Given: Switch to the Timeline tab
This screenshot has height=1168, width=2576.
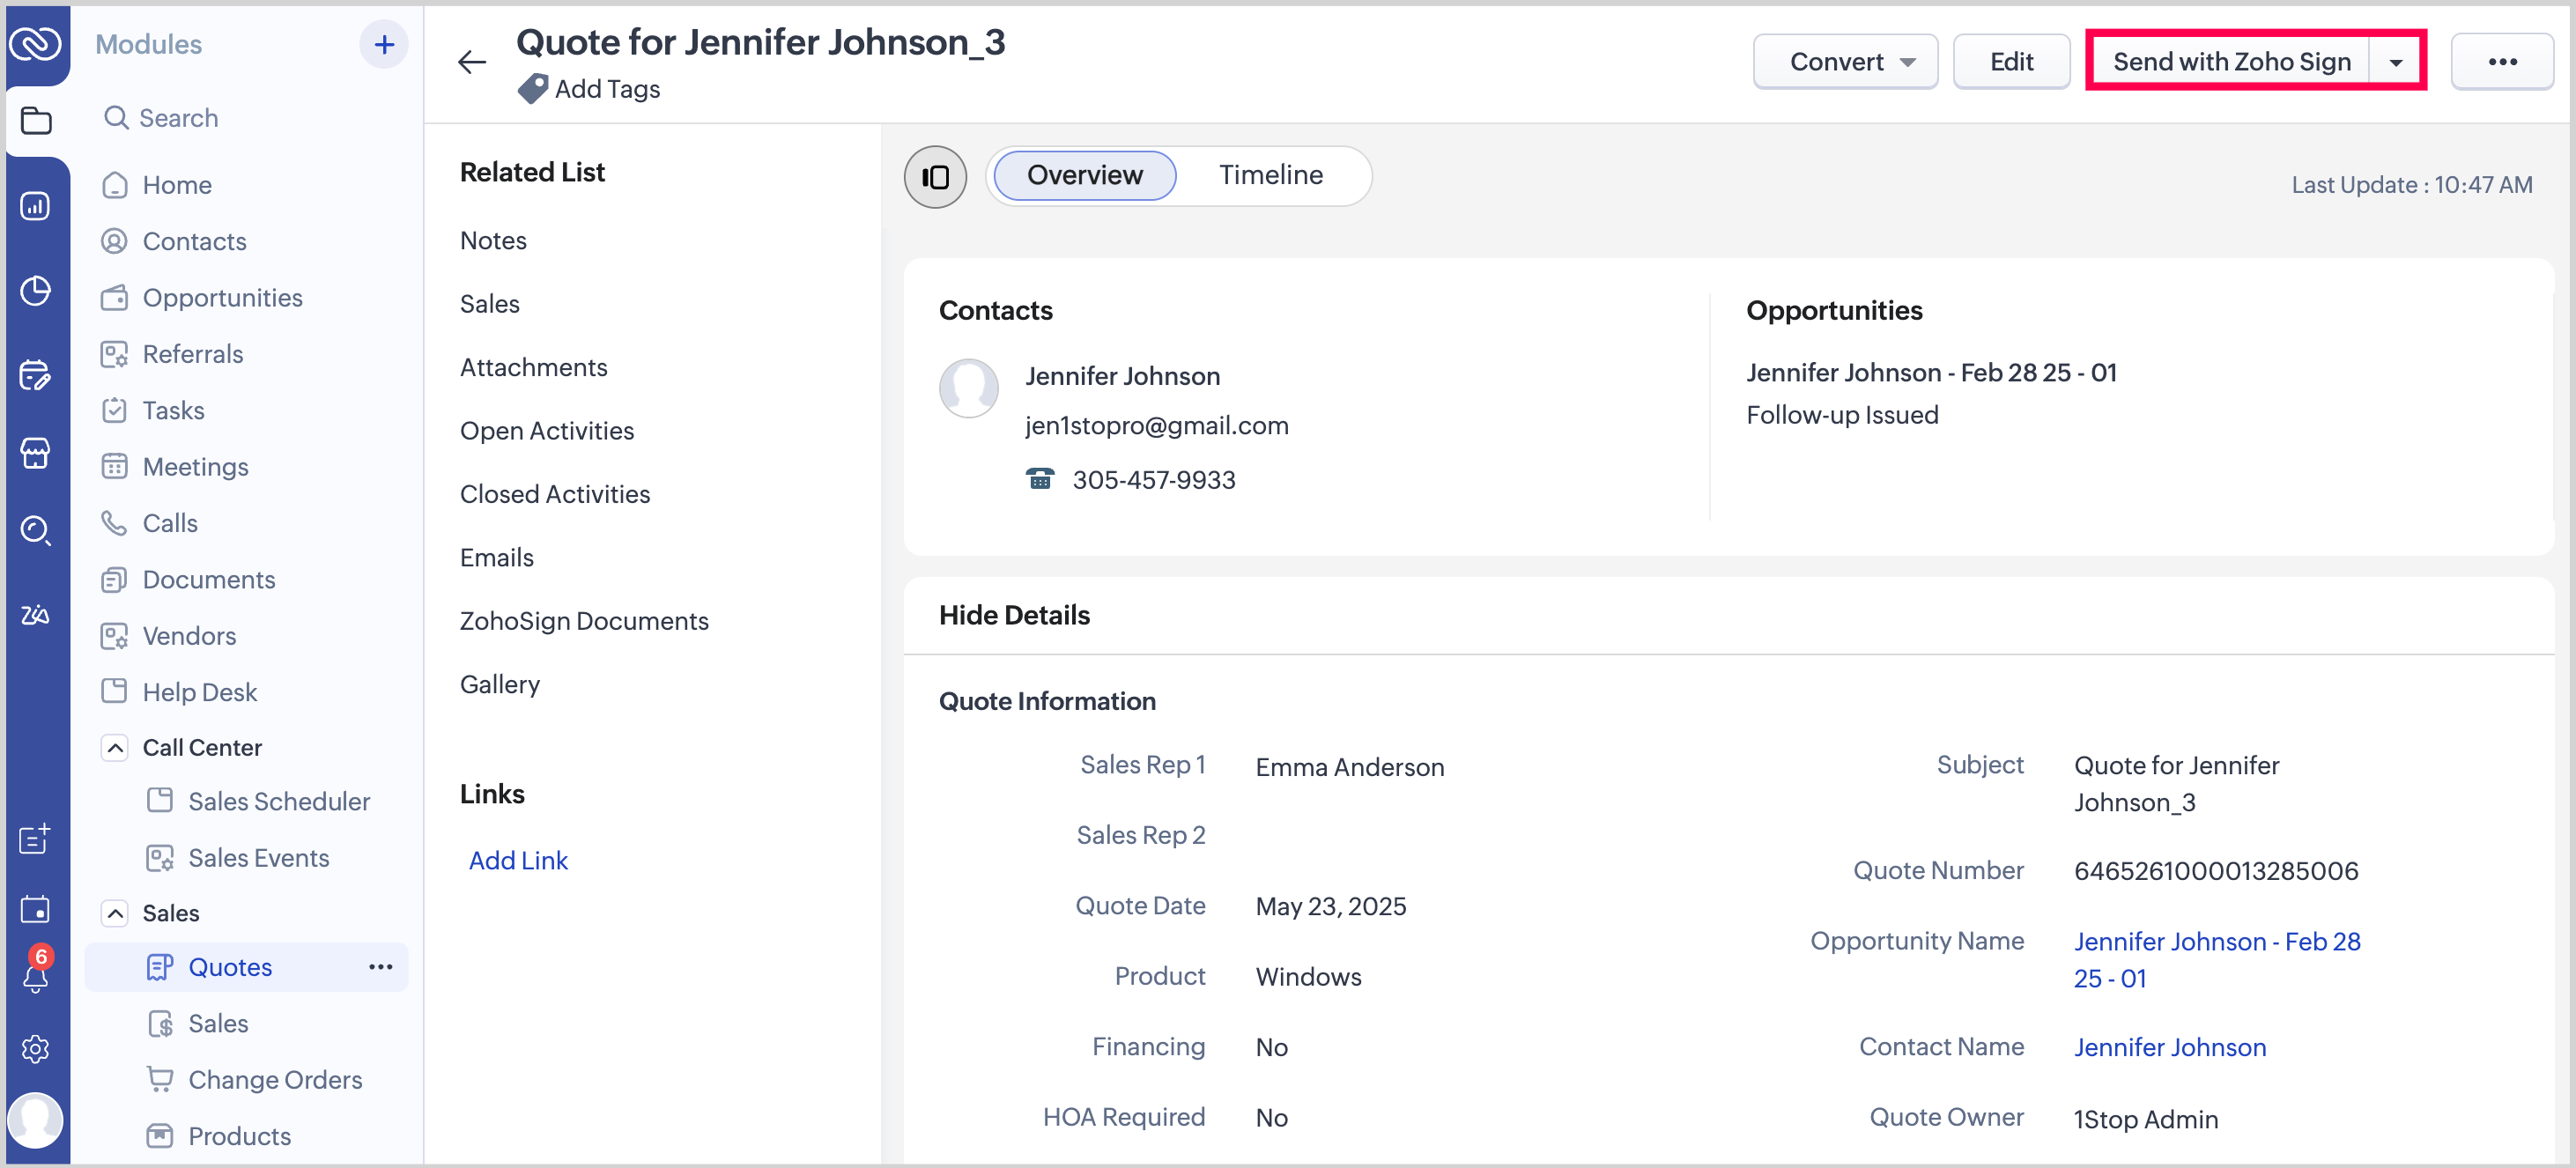Looking at the screenshot, I should point(1270,175).
